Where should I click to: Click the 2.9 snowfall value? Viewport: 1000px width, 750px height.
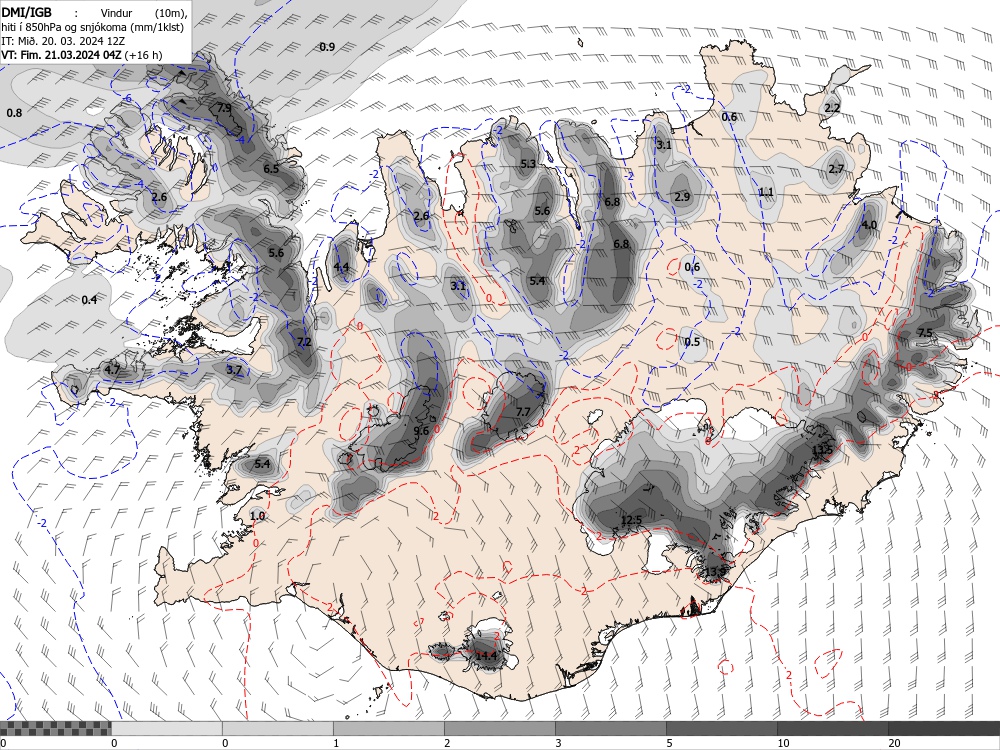682,196
